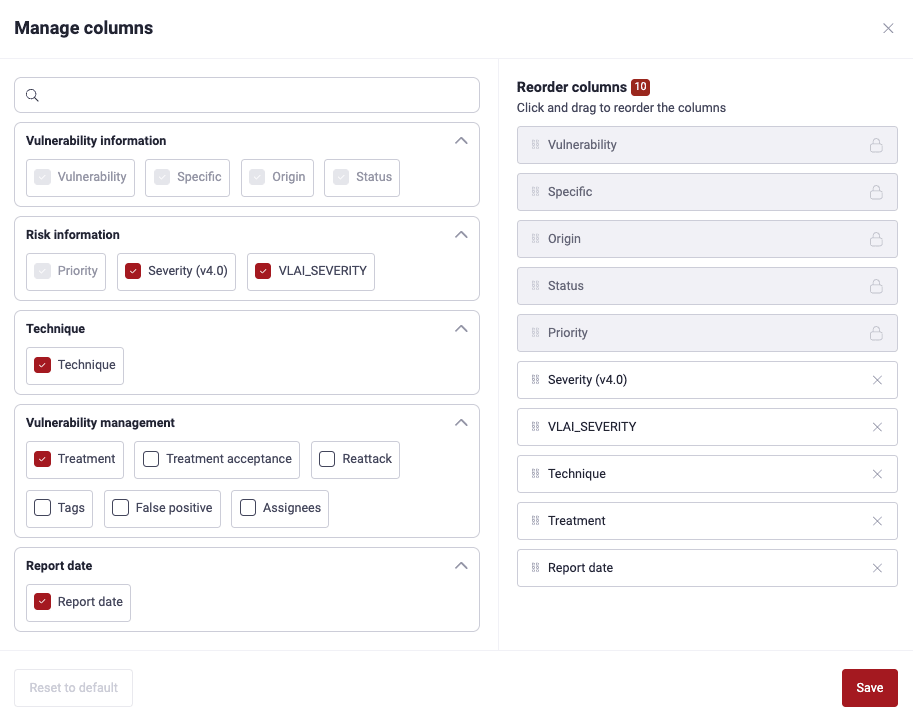Remove Severity (v4.0) from reorder list

click(x=877, y=380)
